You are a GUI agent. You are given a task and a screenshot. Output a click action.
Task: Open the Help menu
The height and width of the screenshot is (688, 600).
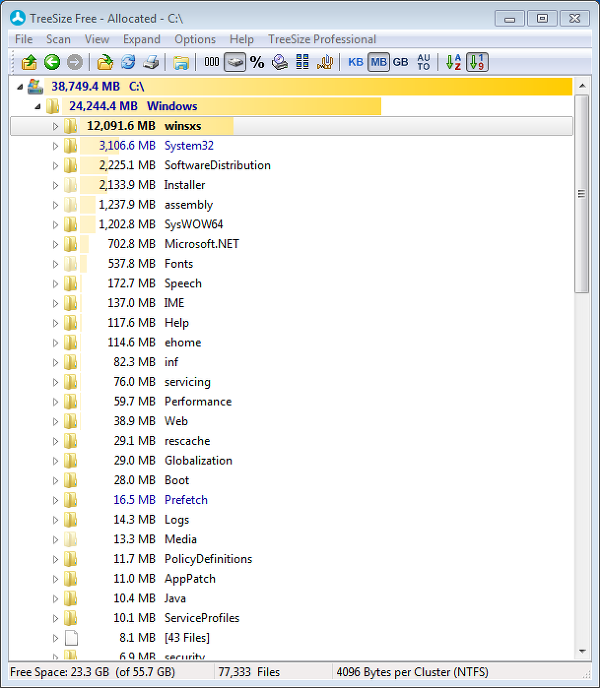[241, 39]
